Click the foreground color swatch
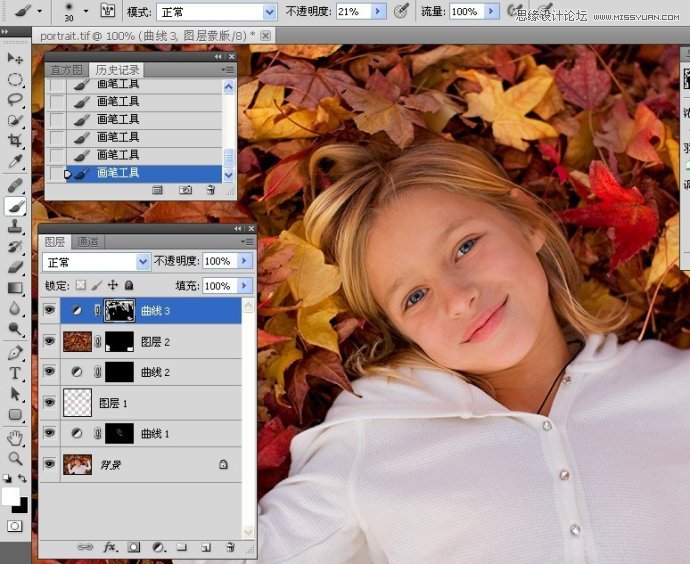 (x=10, y=496)
